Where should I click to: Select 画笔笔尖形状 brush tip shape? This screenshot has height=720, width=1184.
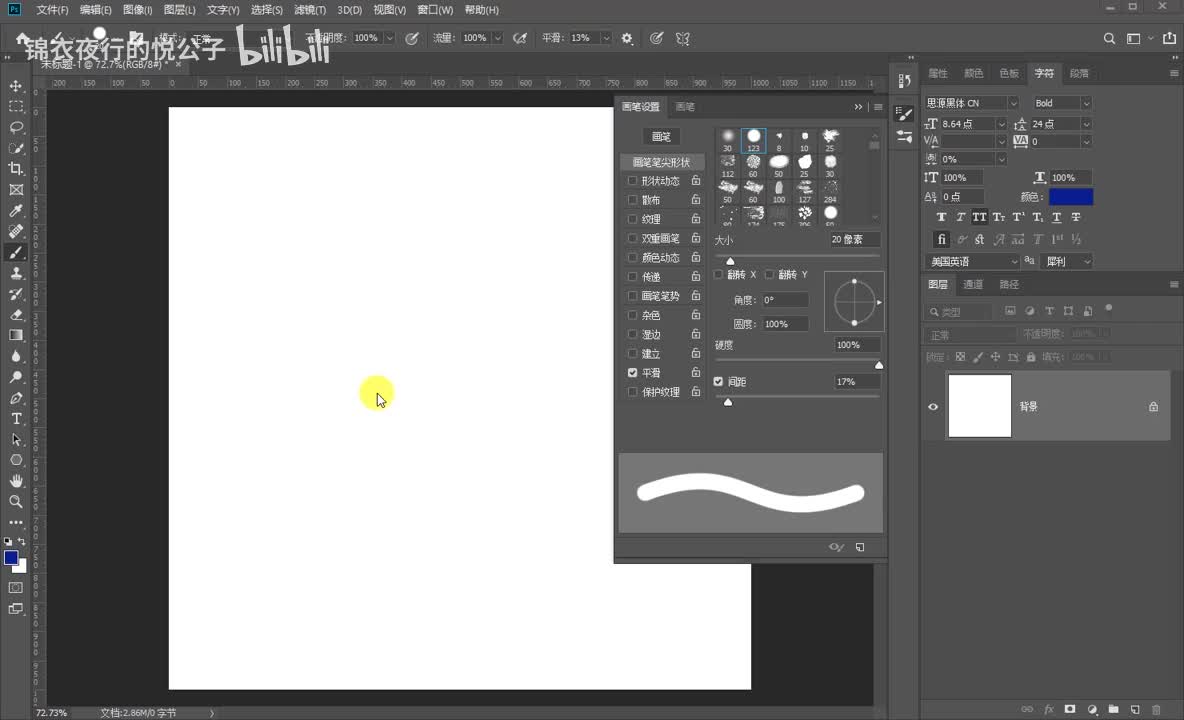click(661, 162)
